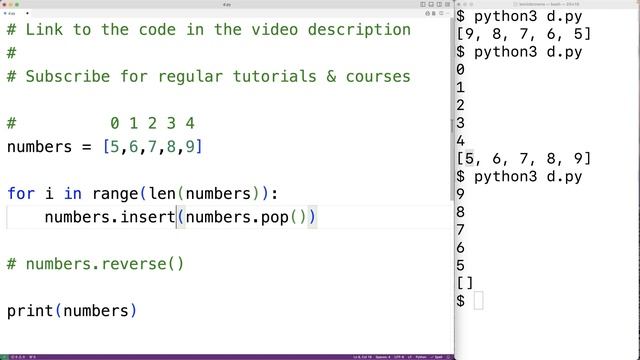
Task: Change indentation via Spaces: 4 status item
Action: [383, 357]
